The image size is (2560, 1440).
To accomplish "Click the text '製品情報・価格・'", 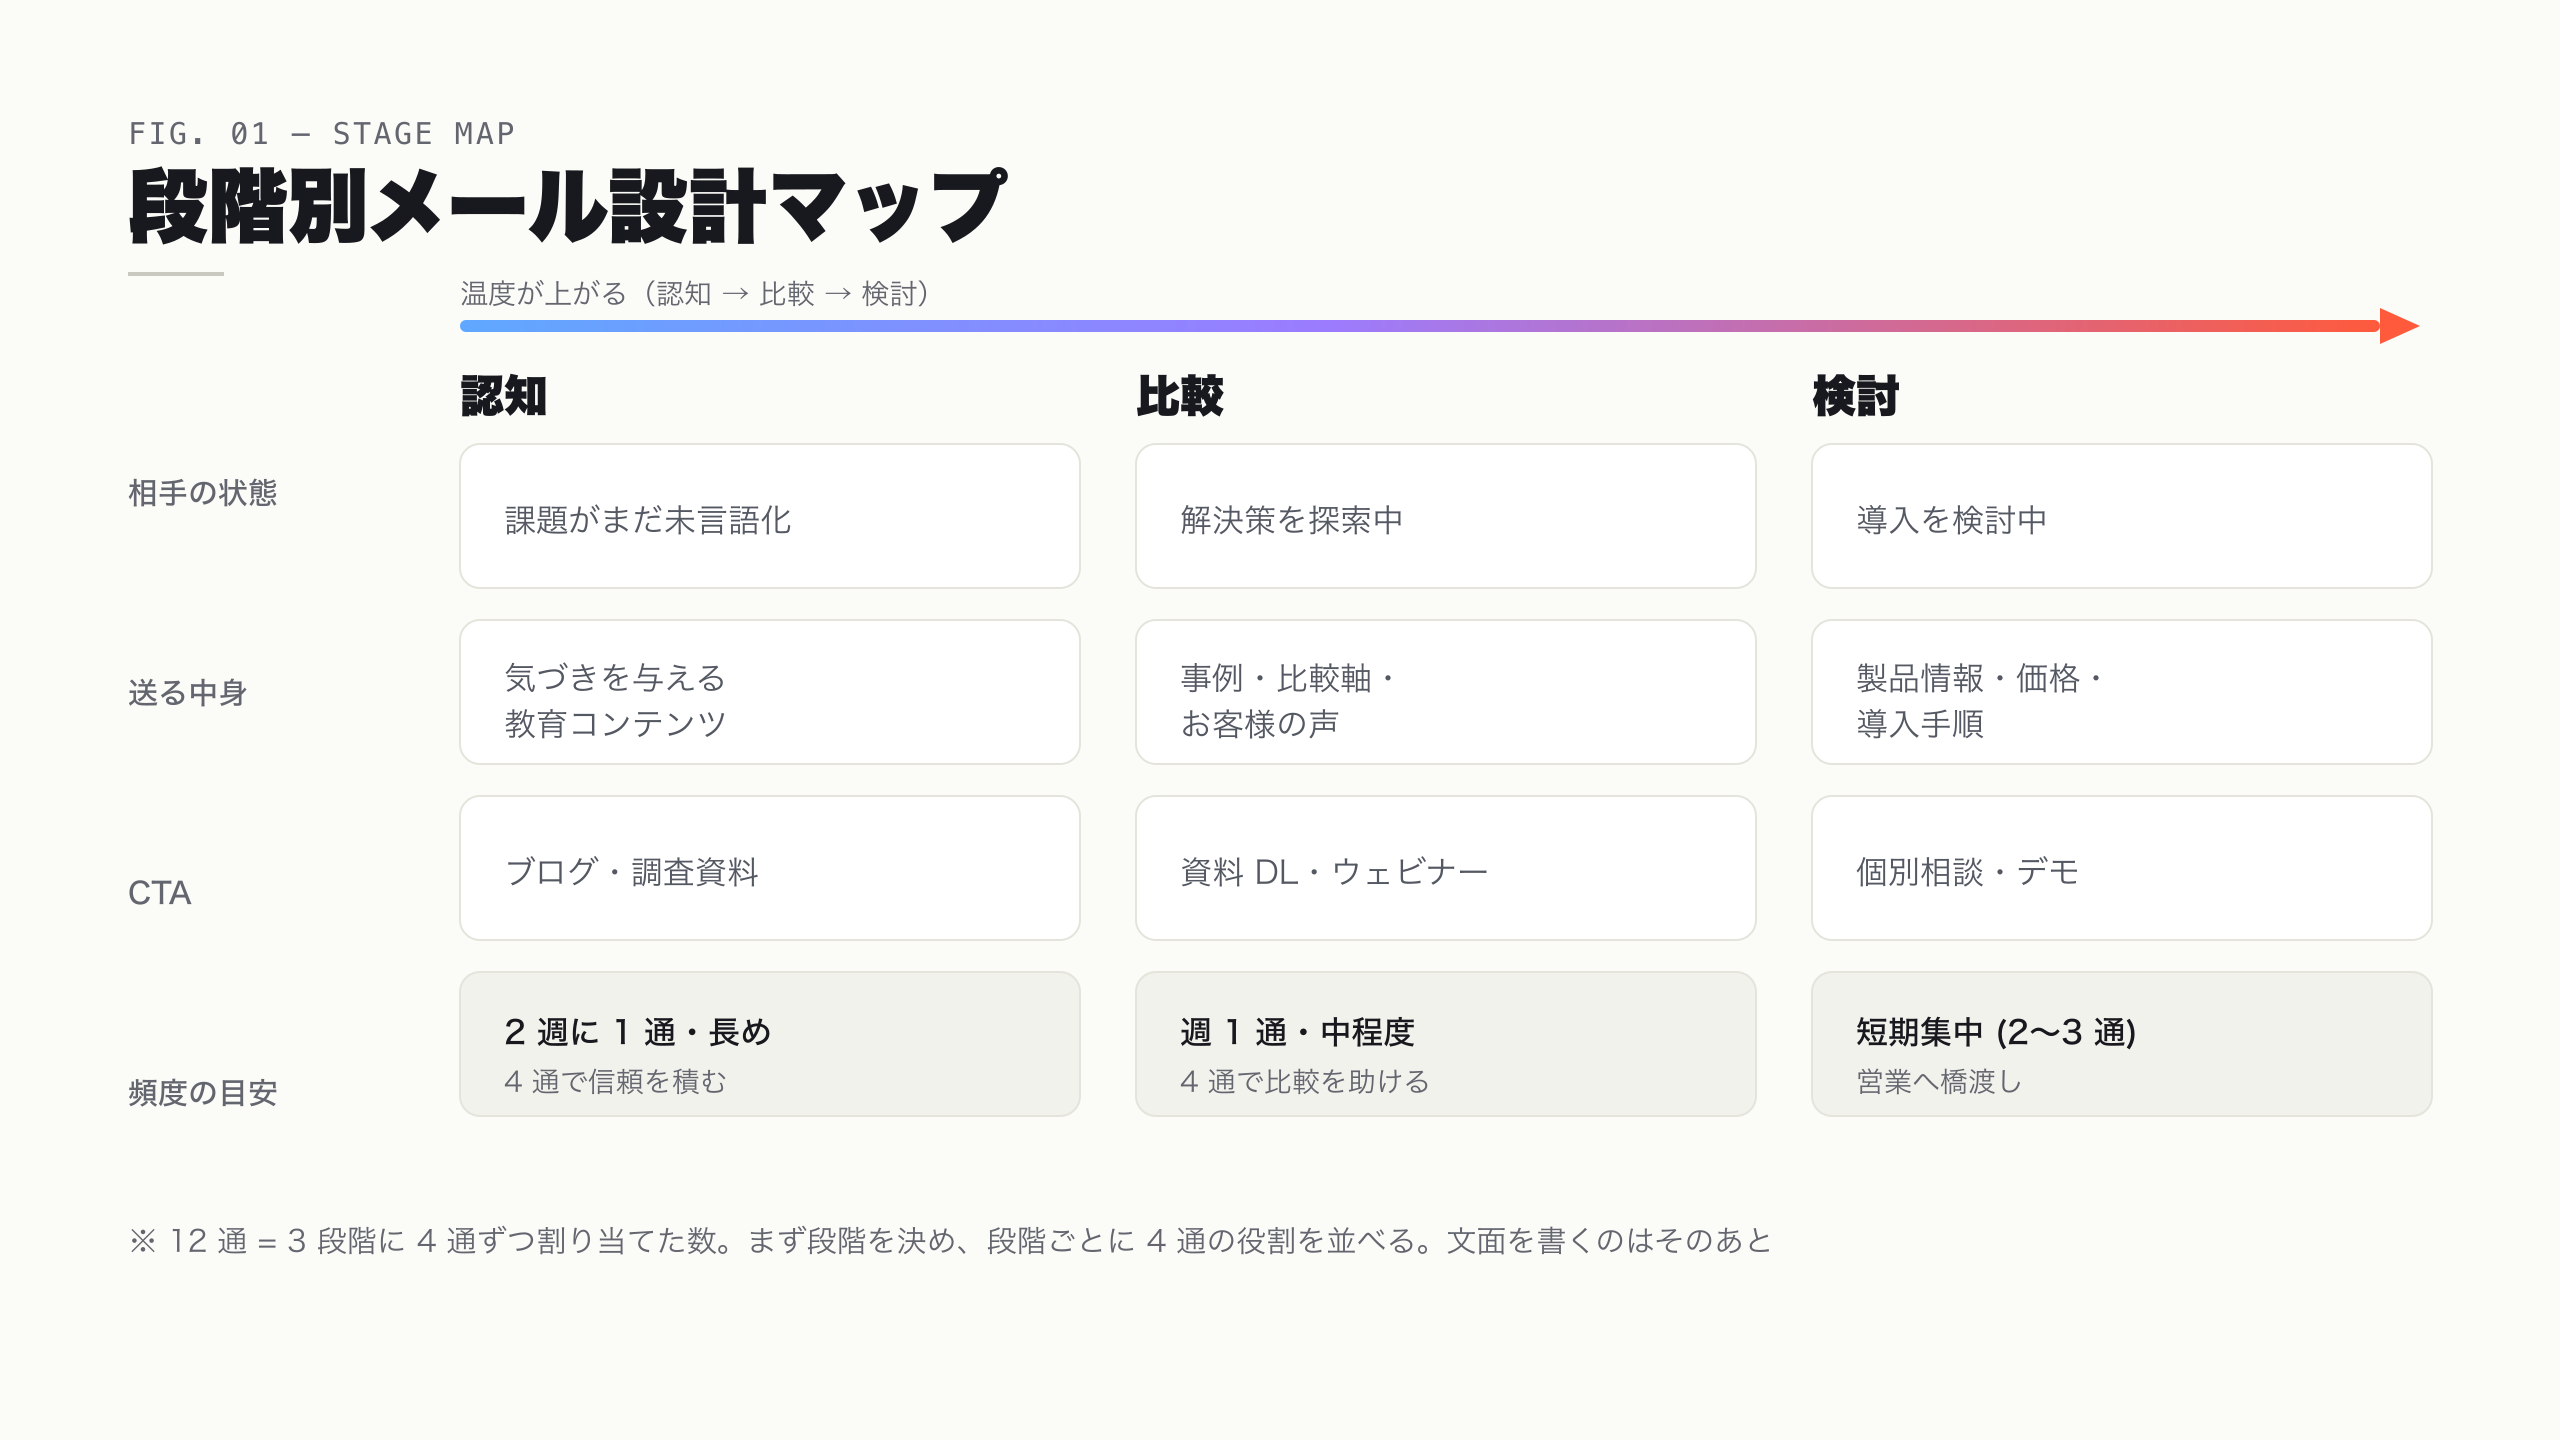I will pos(1982,678).
